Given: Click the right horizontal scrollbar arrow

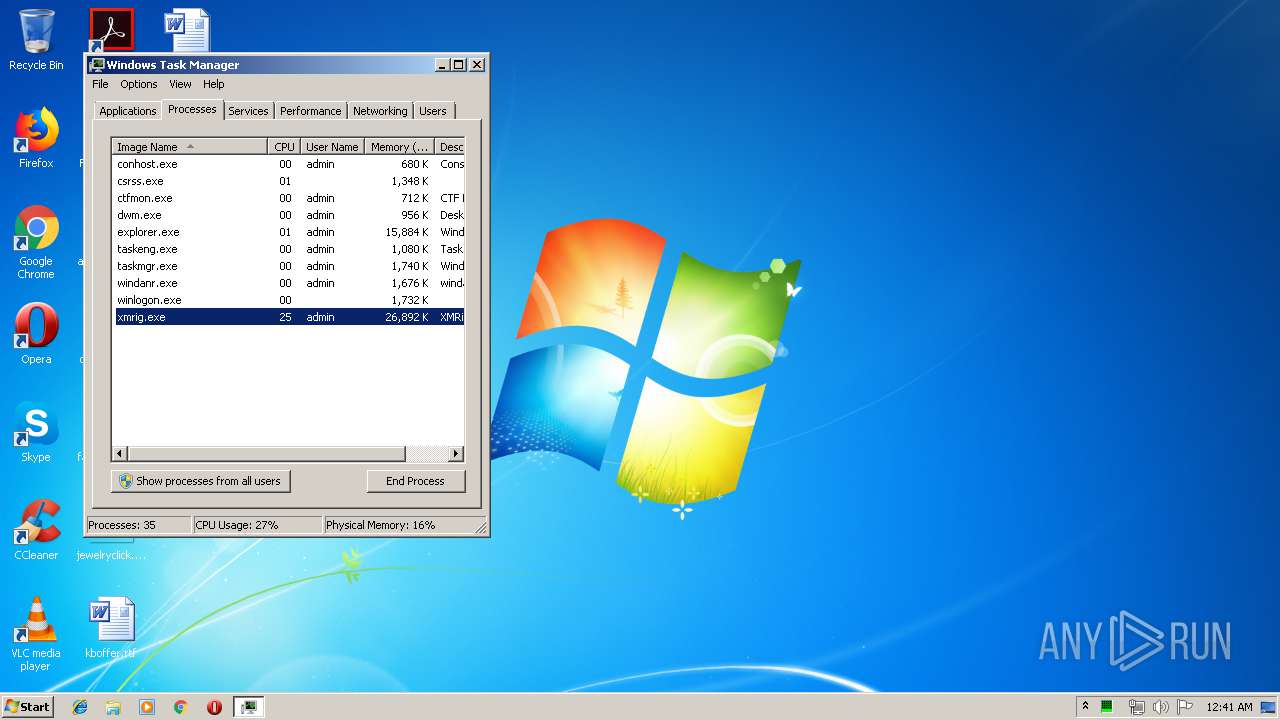Looking at the screenshot, I should point(456,454).
